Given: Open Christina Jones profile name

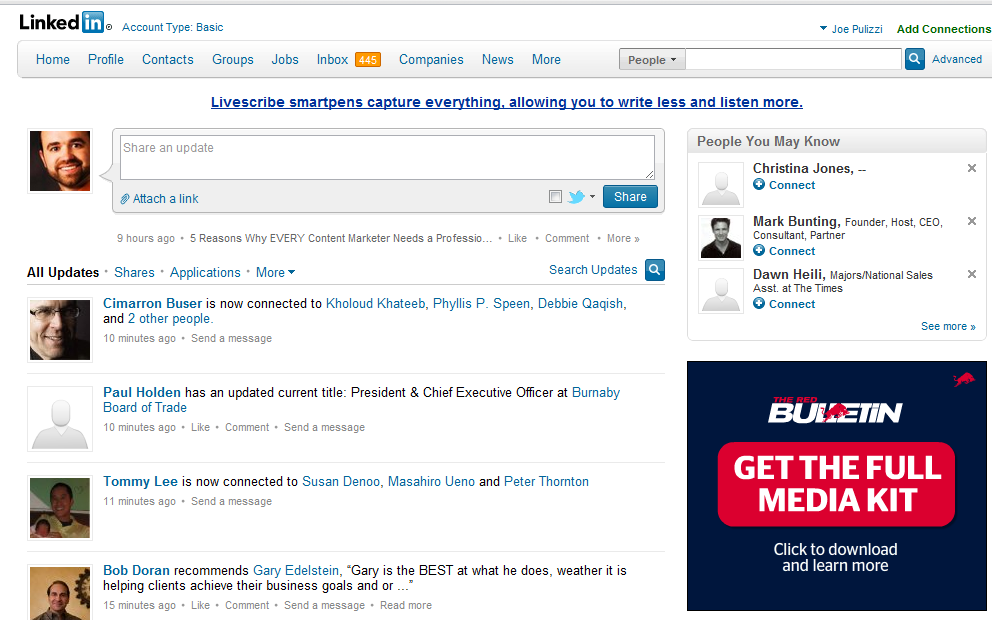Looking at the screenshot, I should tap(803, 168).
